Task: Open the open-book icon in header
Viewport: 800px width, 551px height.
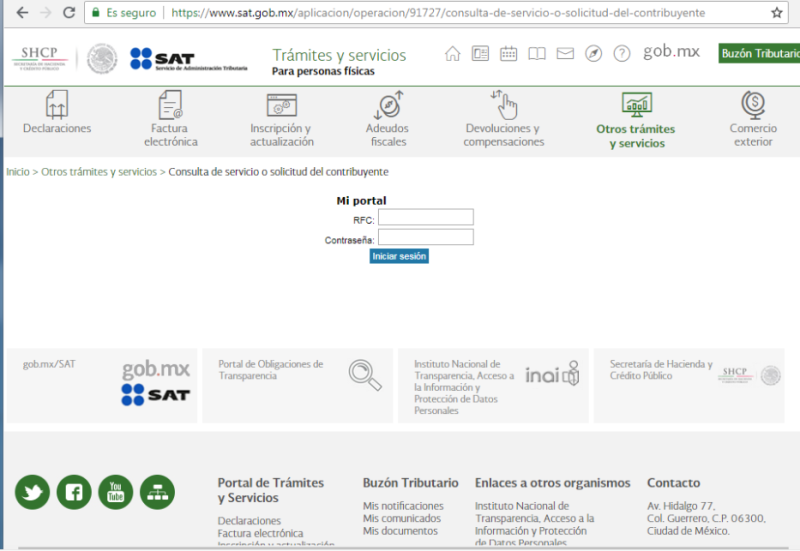Action: click(537, 53)
